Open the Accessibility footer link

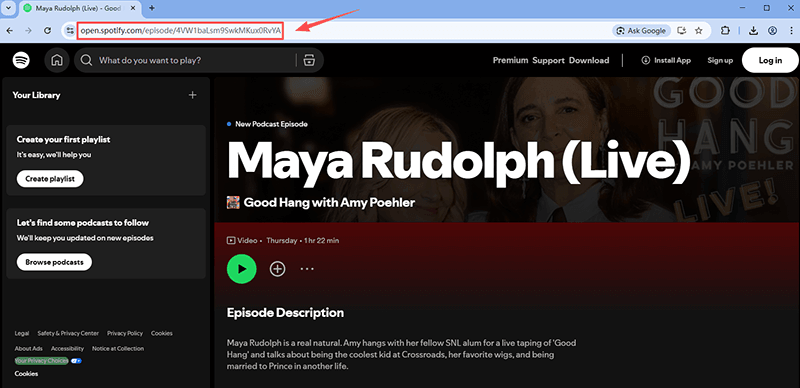click(x=67, y=349)
